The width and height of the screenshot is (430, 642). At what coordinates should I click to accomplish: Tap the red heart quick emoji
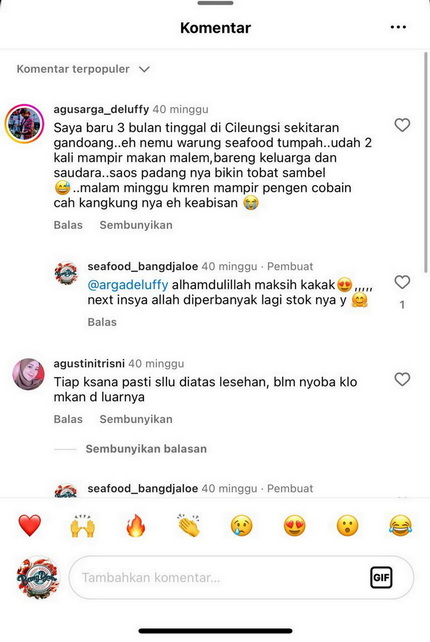[30, 525]
